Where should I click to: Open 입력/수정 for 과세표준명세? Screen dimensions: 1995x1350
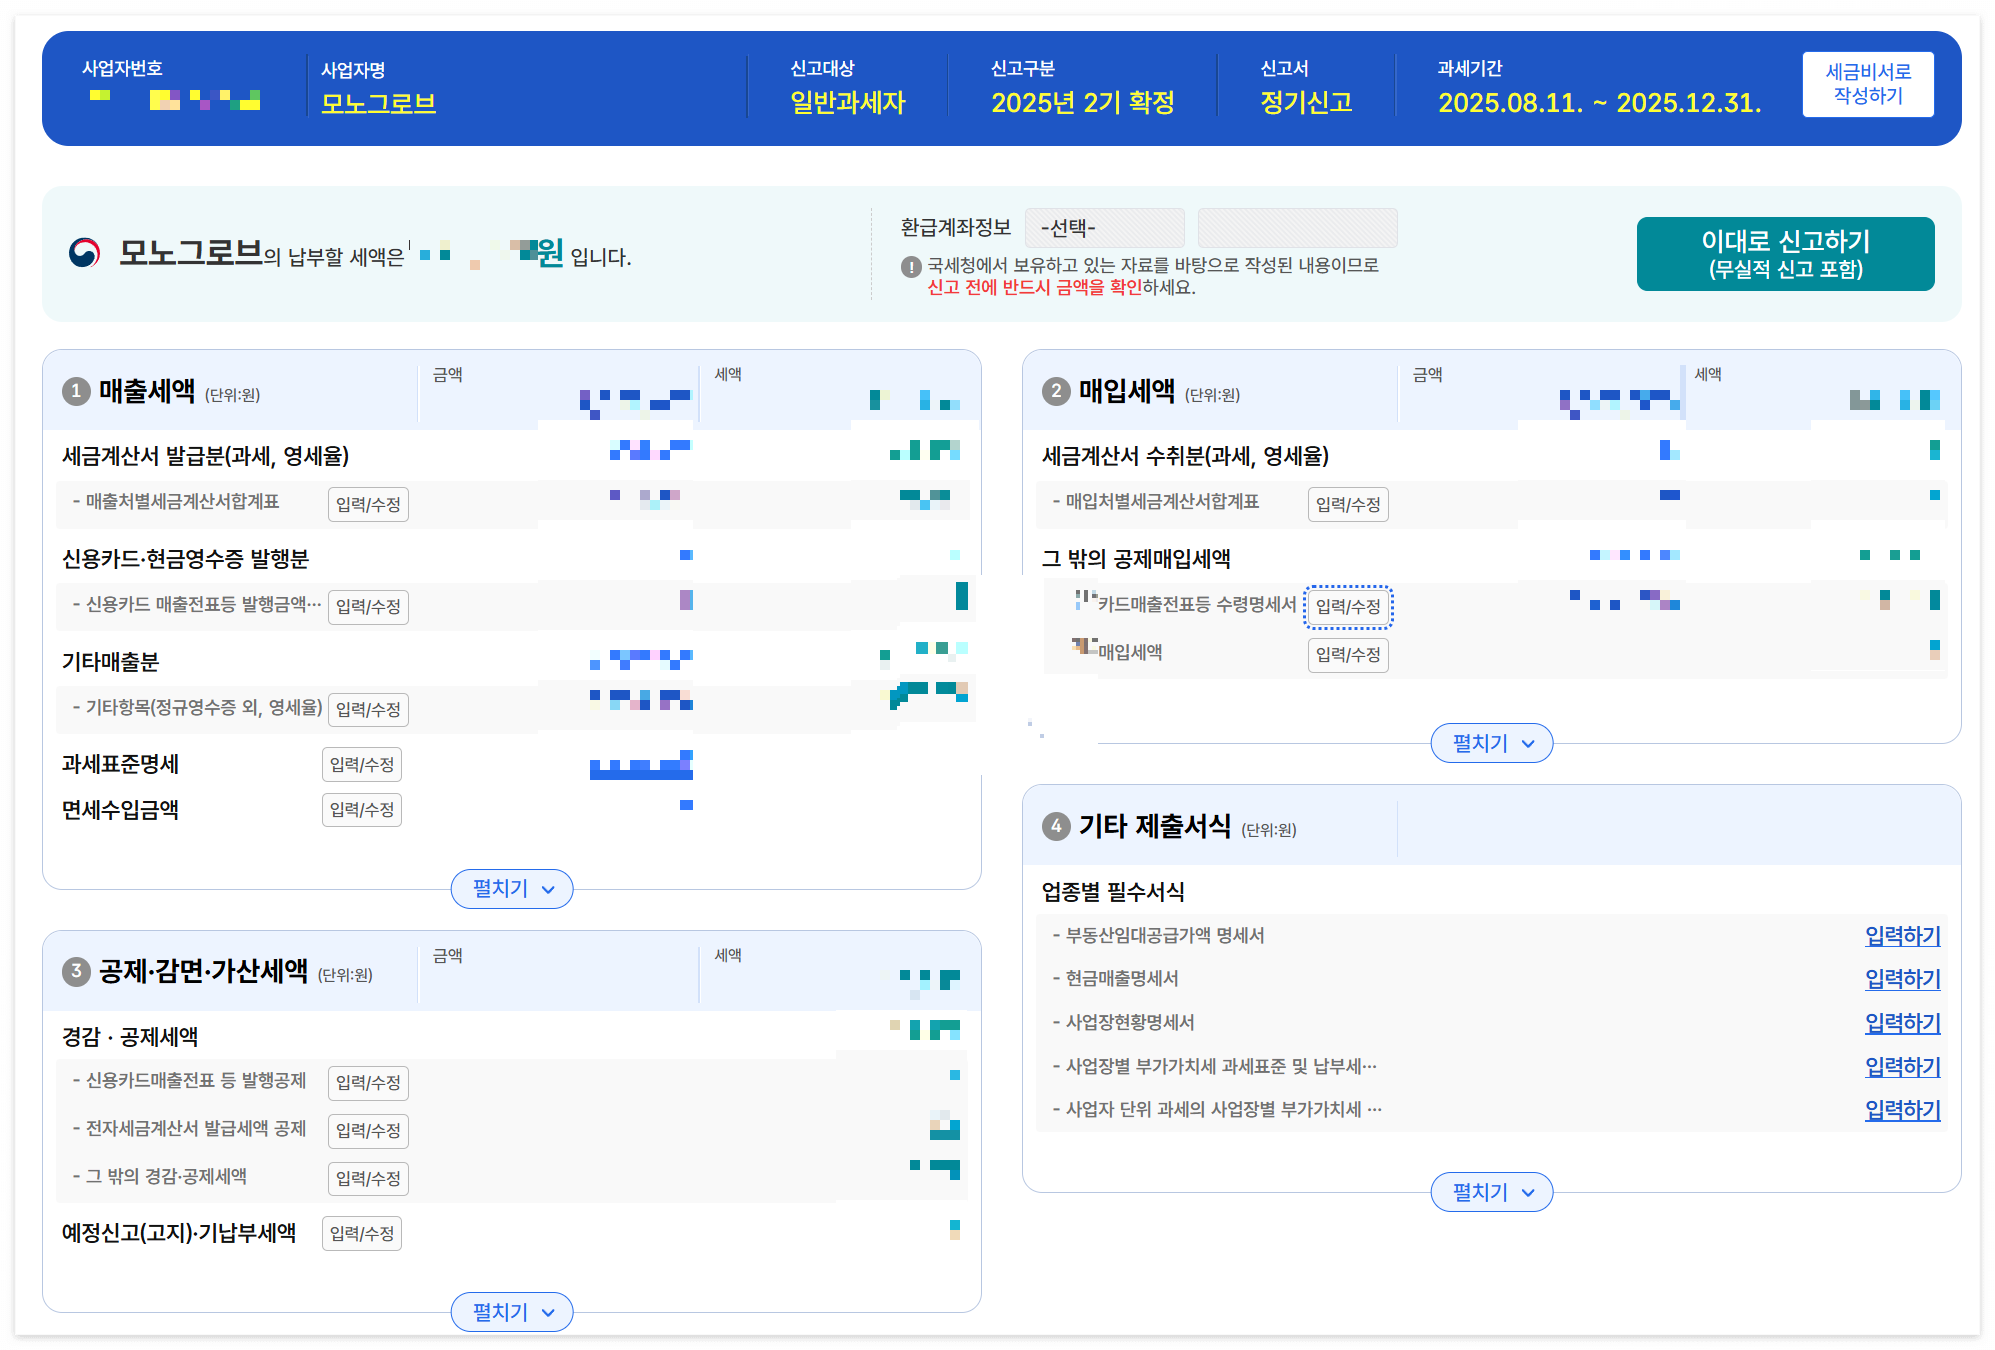[362, 764]
